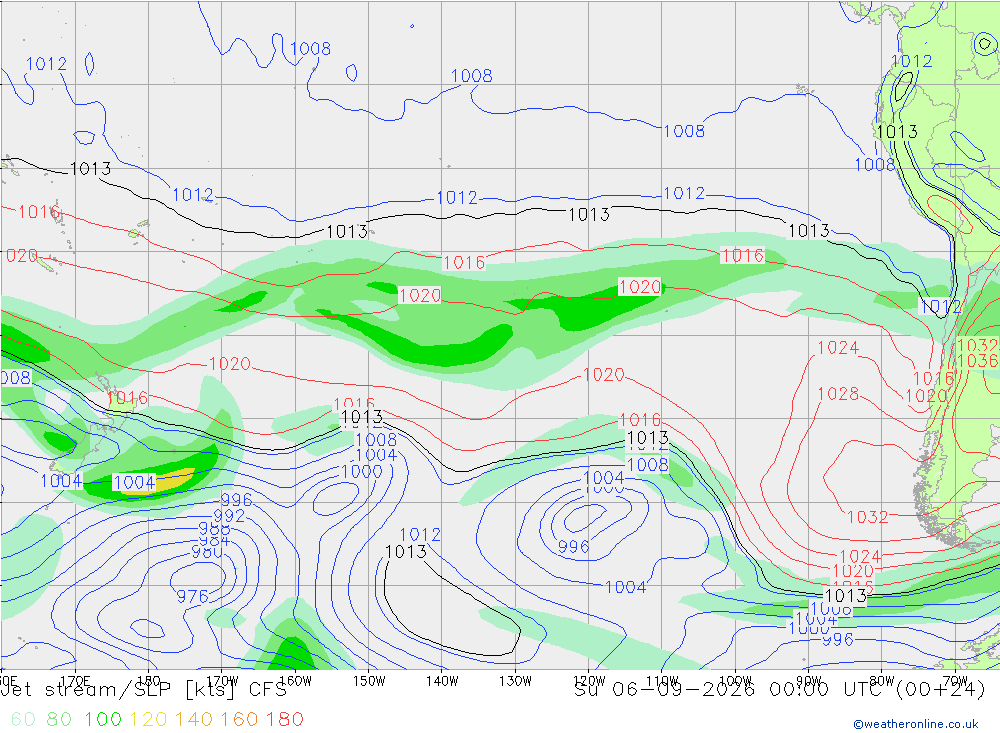1000x733 pixels.
Task: Click the weatheronline.co.uk copyright link
Action: pos(916,723)
